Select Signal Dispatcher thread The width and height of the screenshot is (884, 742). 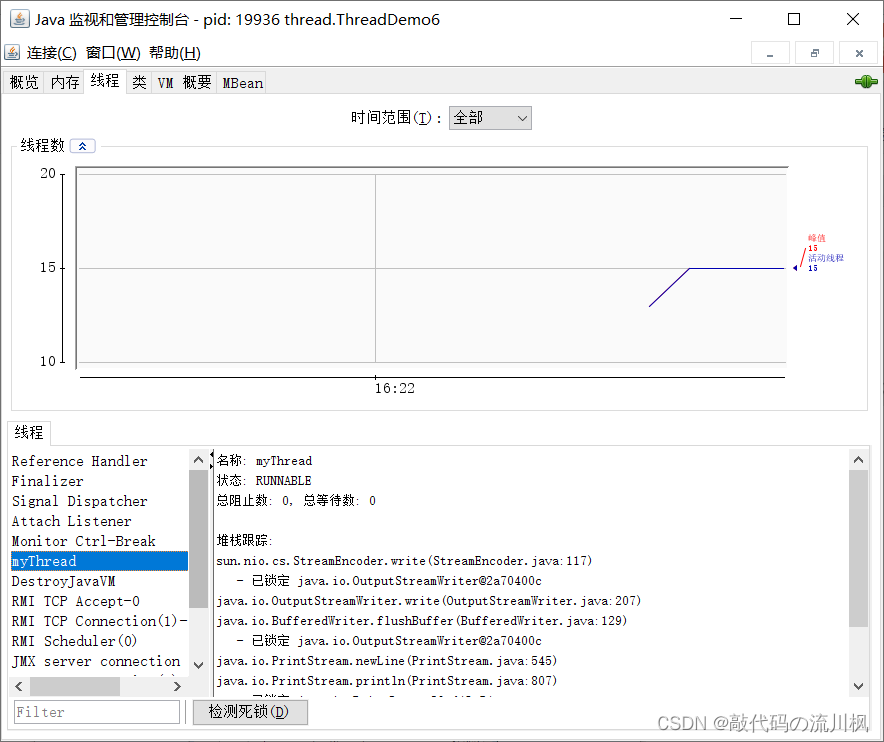tap(99, 501)
